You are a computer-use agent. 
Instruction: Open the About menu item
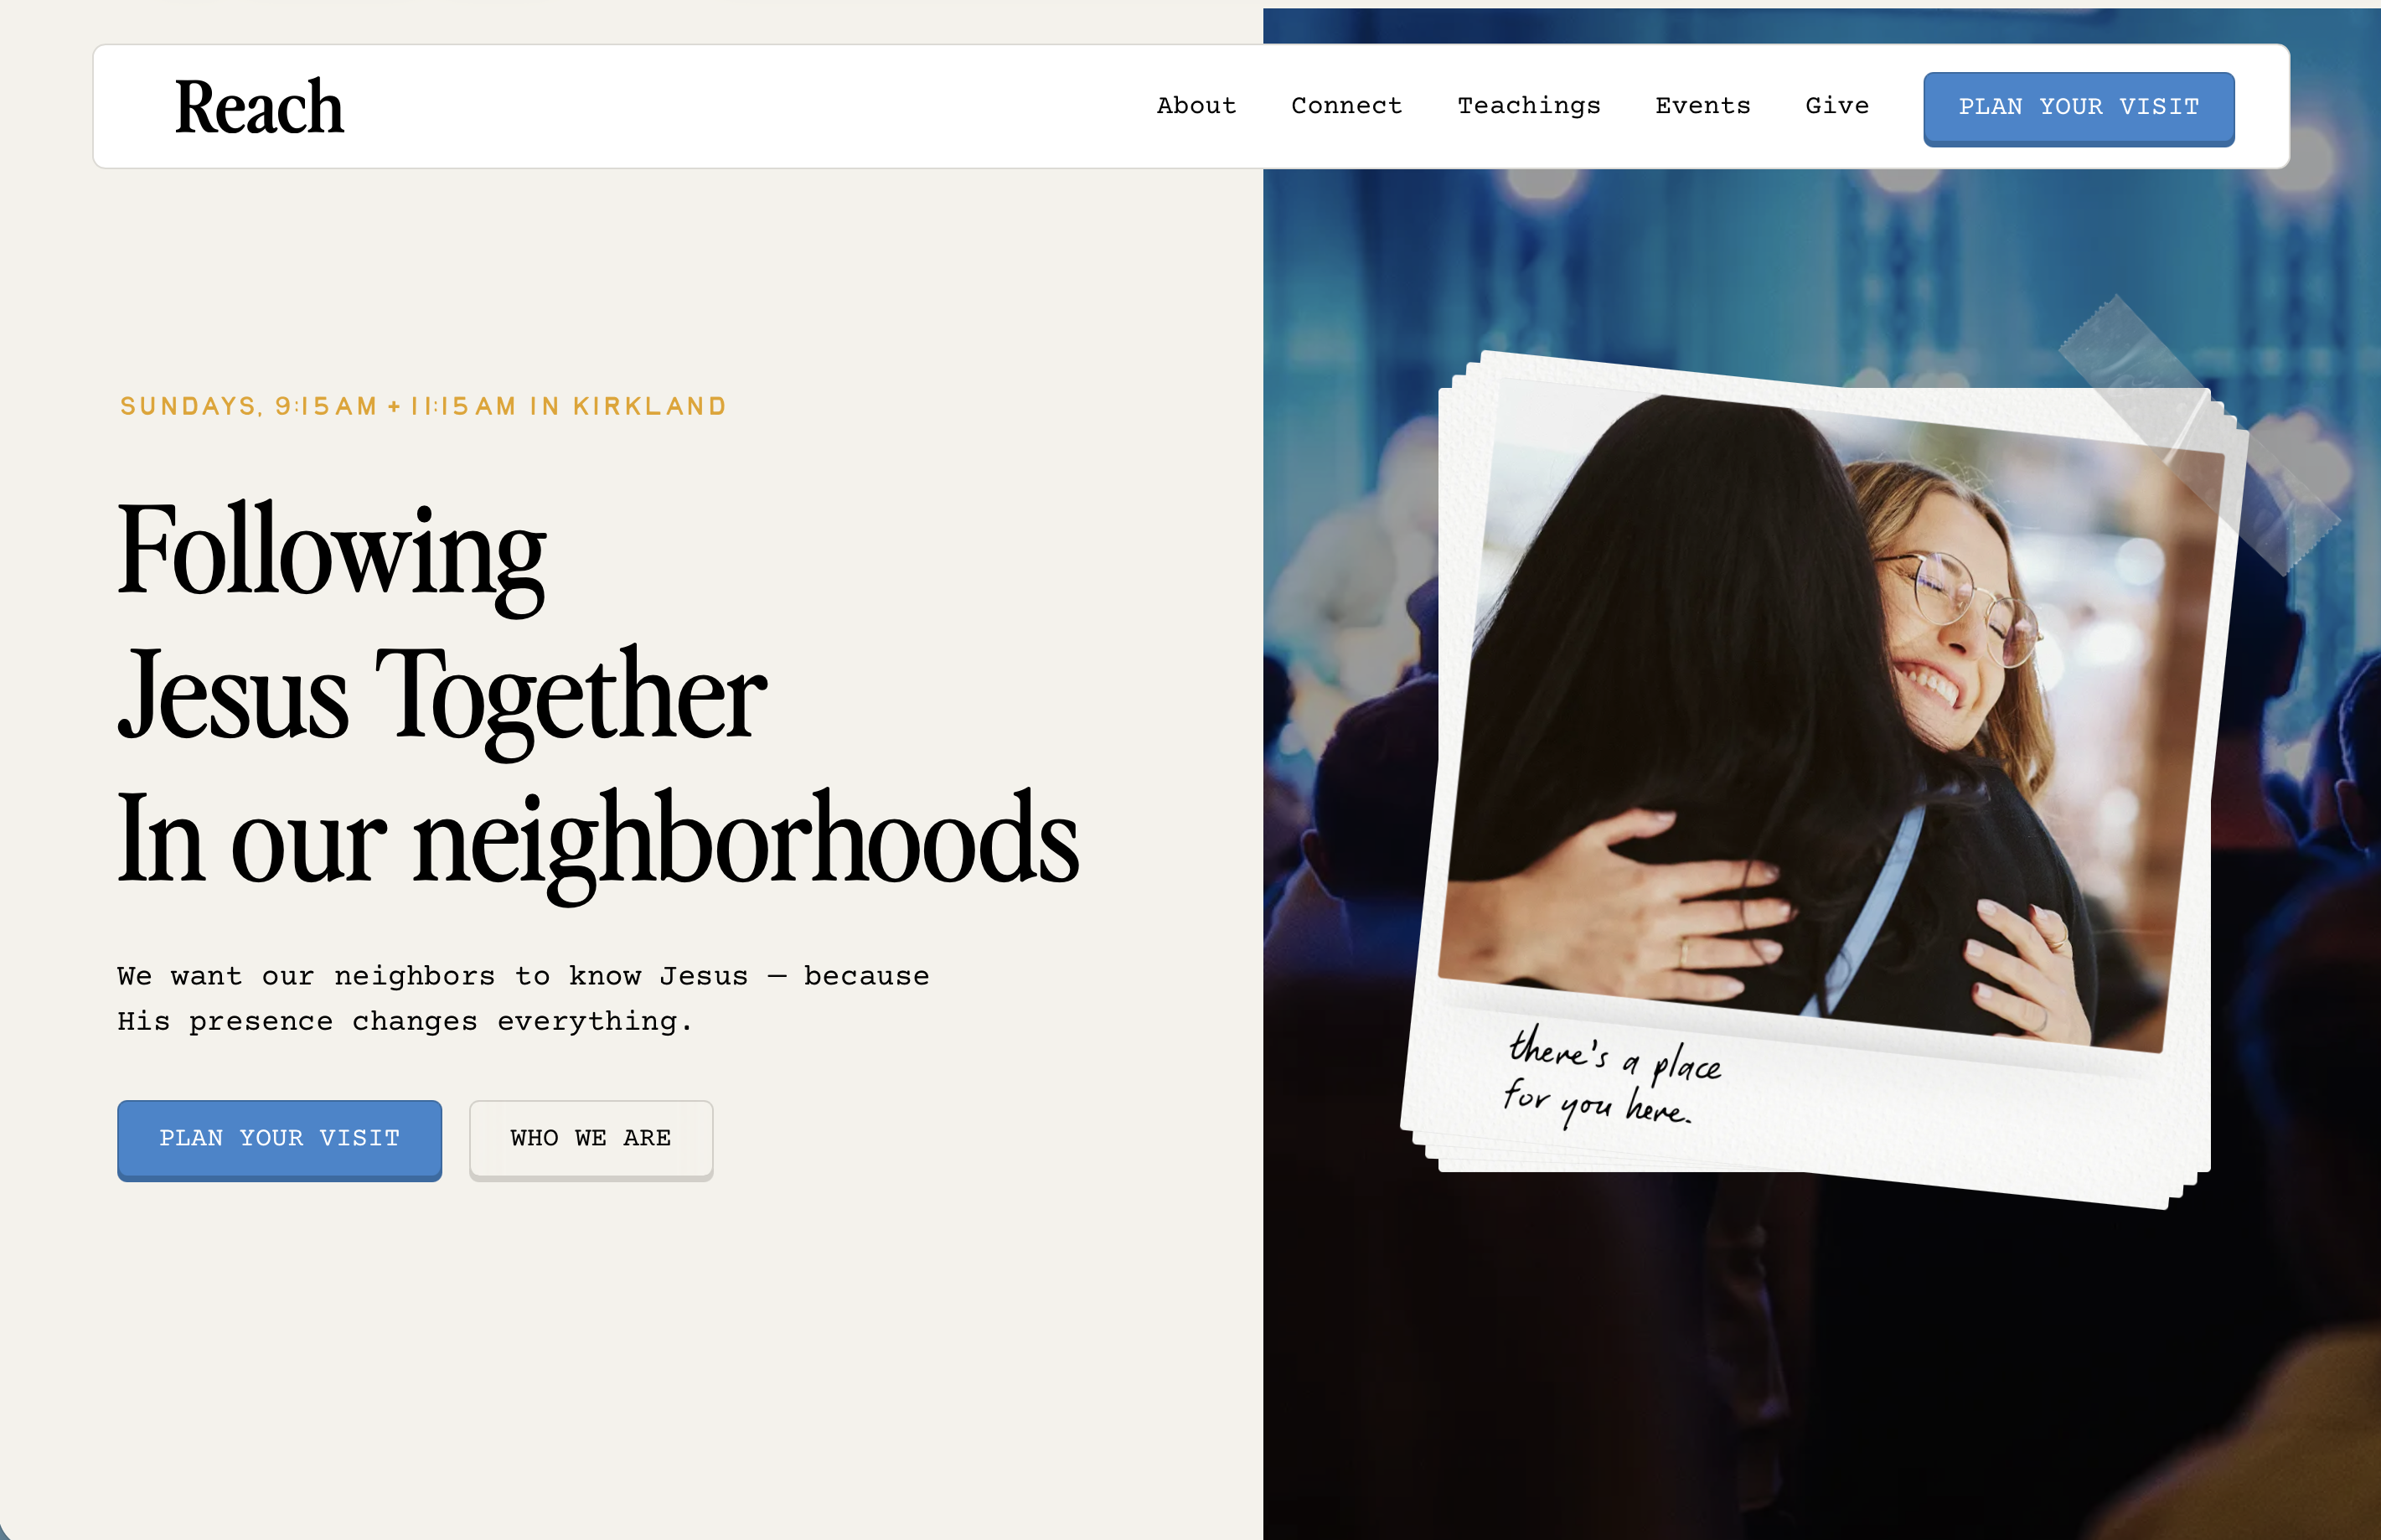pyautogui.click(x=1196, y=106)
